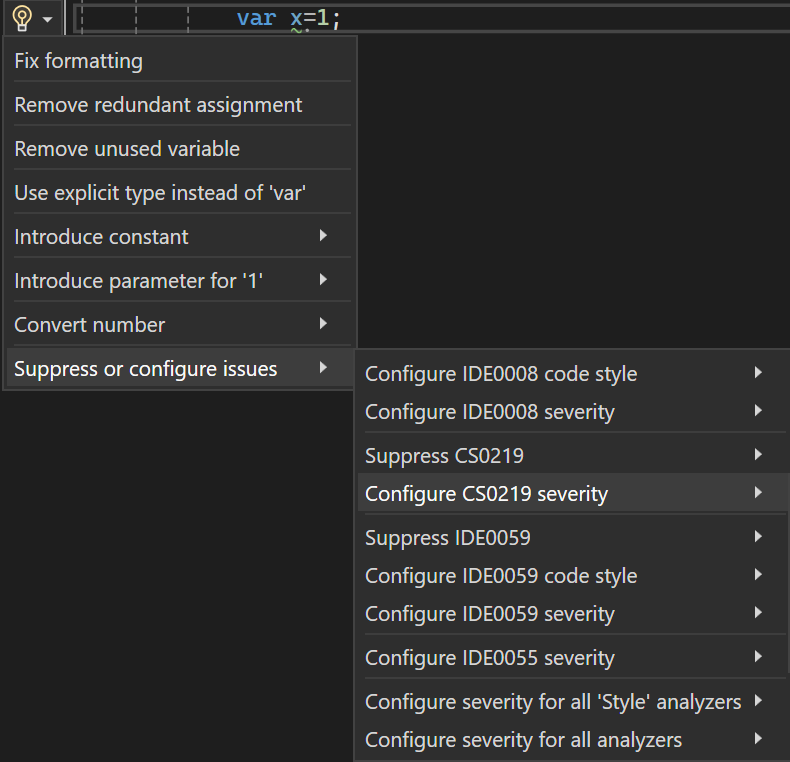Select Fix formatting
Image resolution: width=790 pixels, height=762 pixels.
78,61
